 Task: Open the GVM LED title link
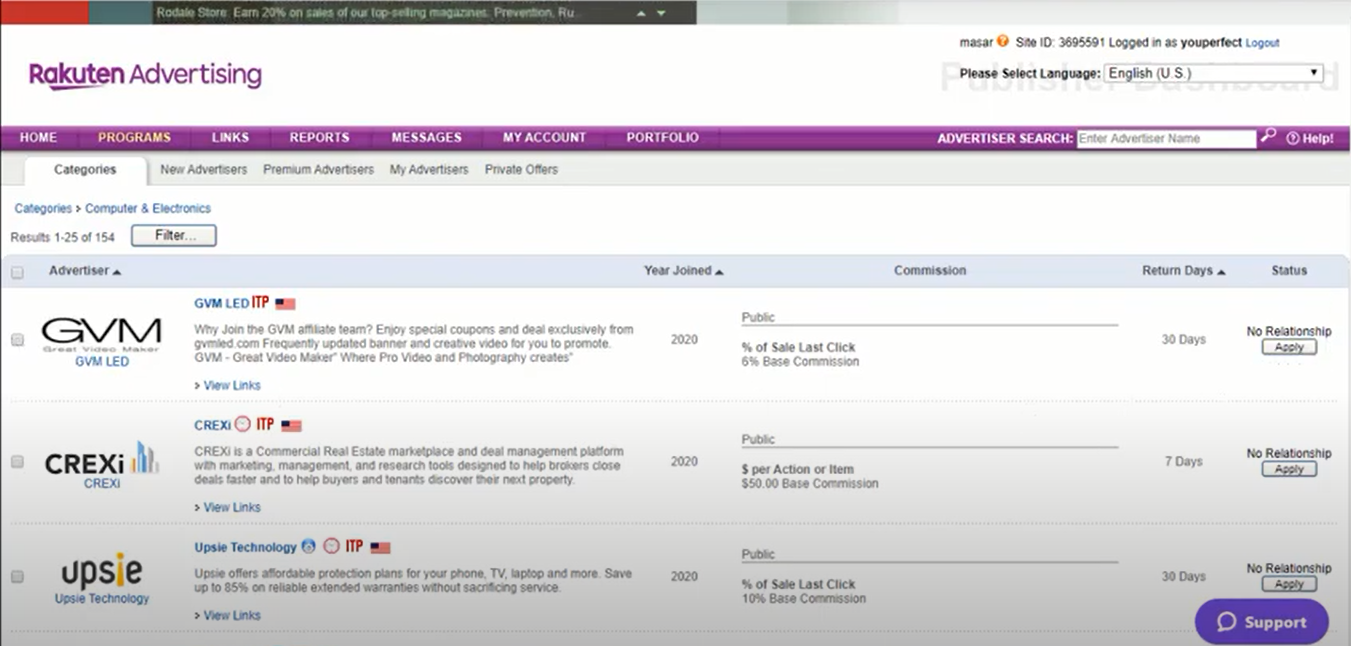[x=221, y=303]
